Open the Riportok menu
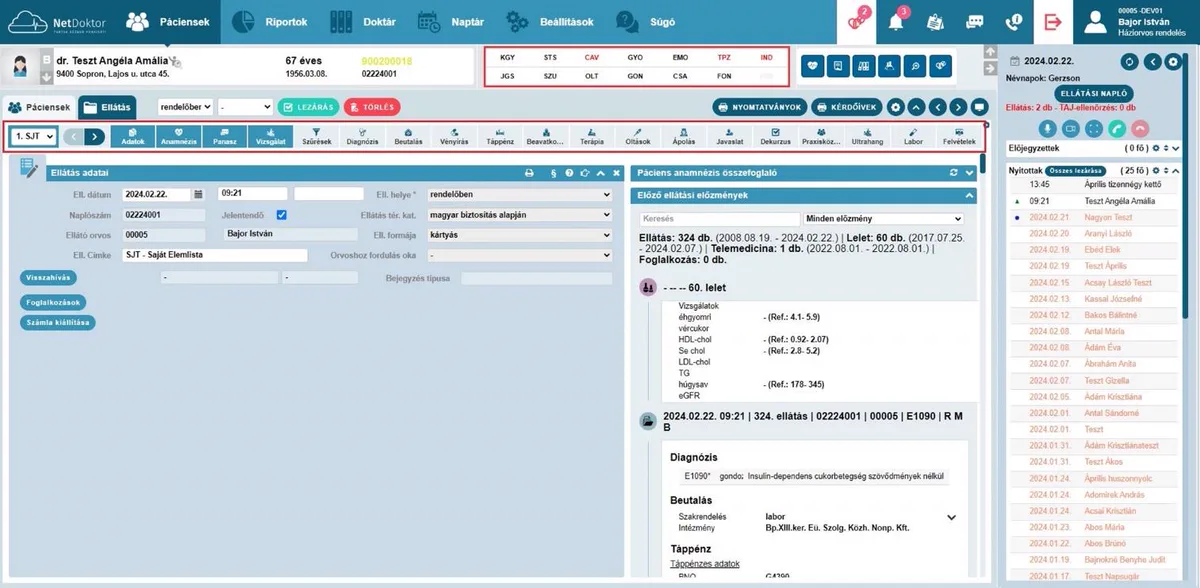Image resolution: width=1200 pixels, height=588 pixels. [x=270, y=21]
